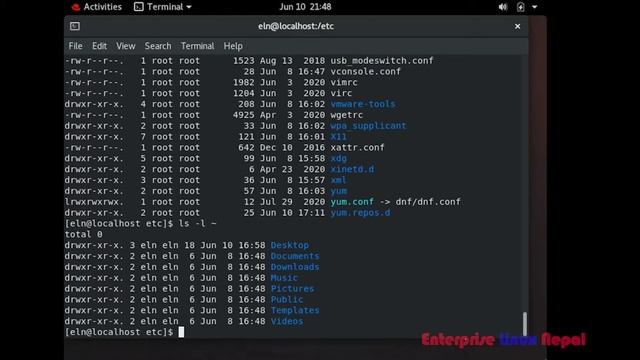Click the Public directory name

tap(287, 300)
